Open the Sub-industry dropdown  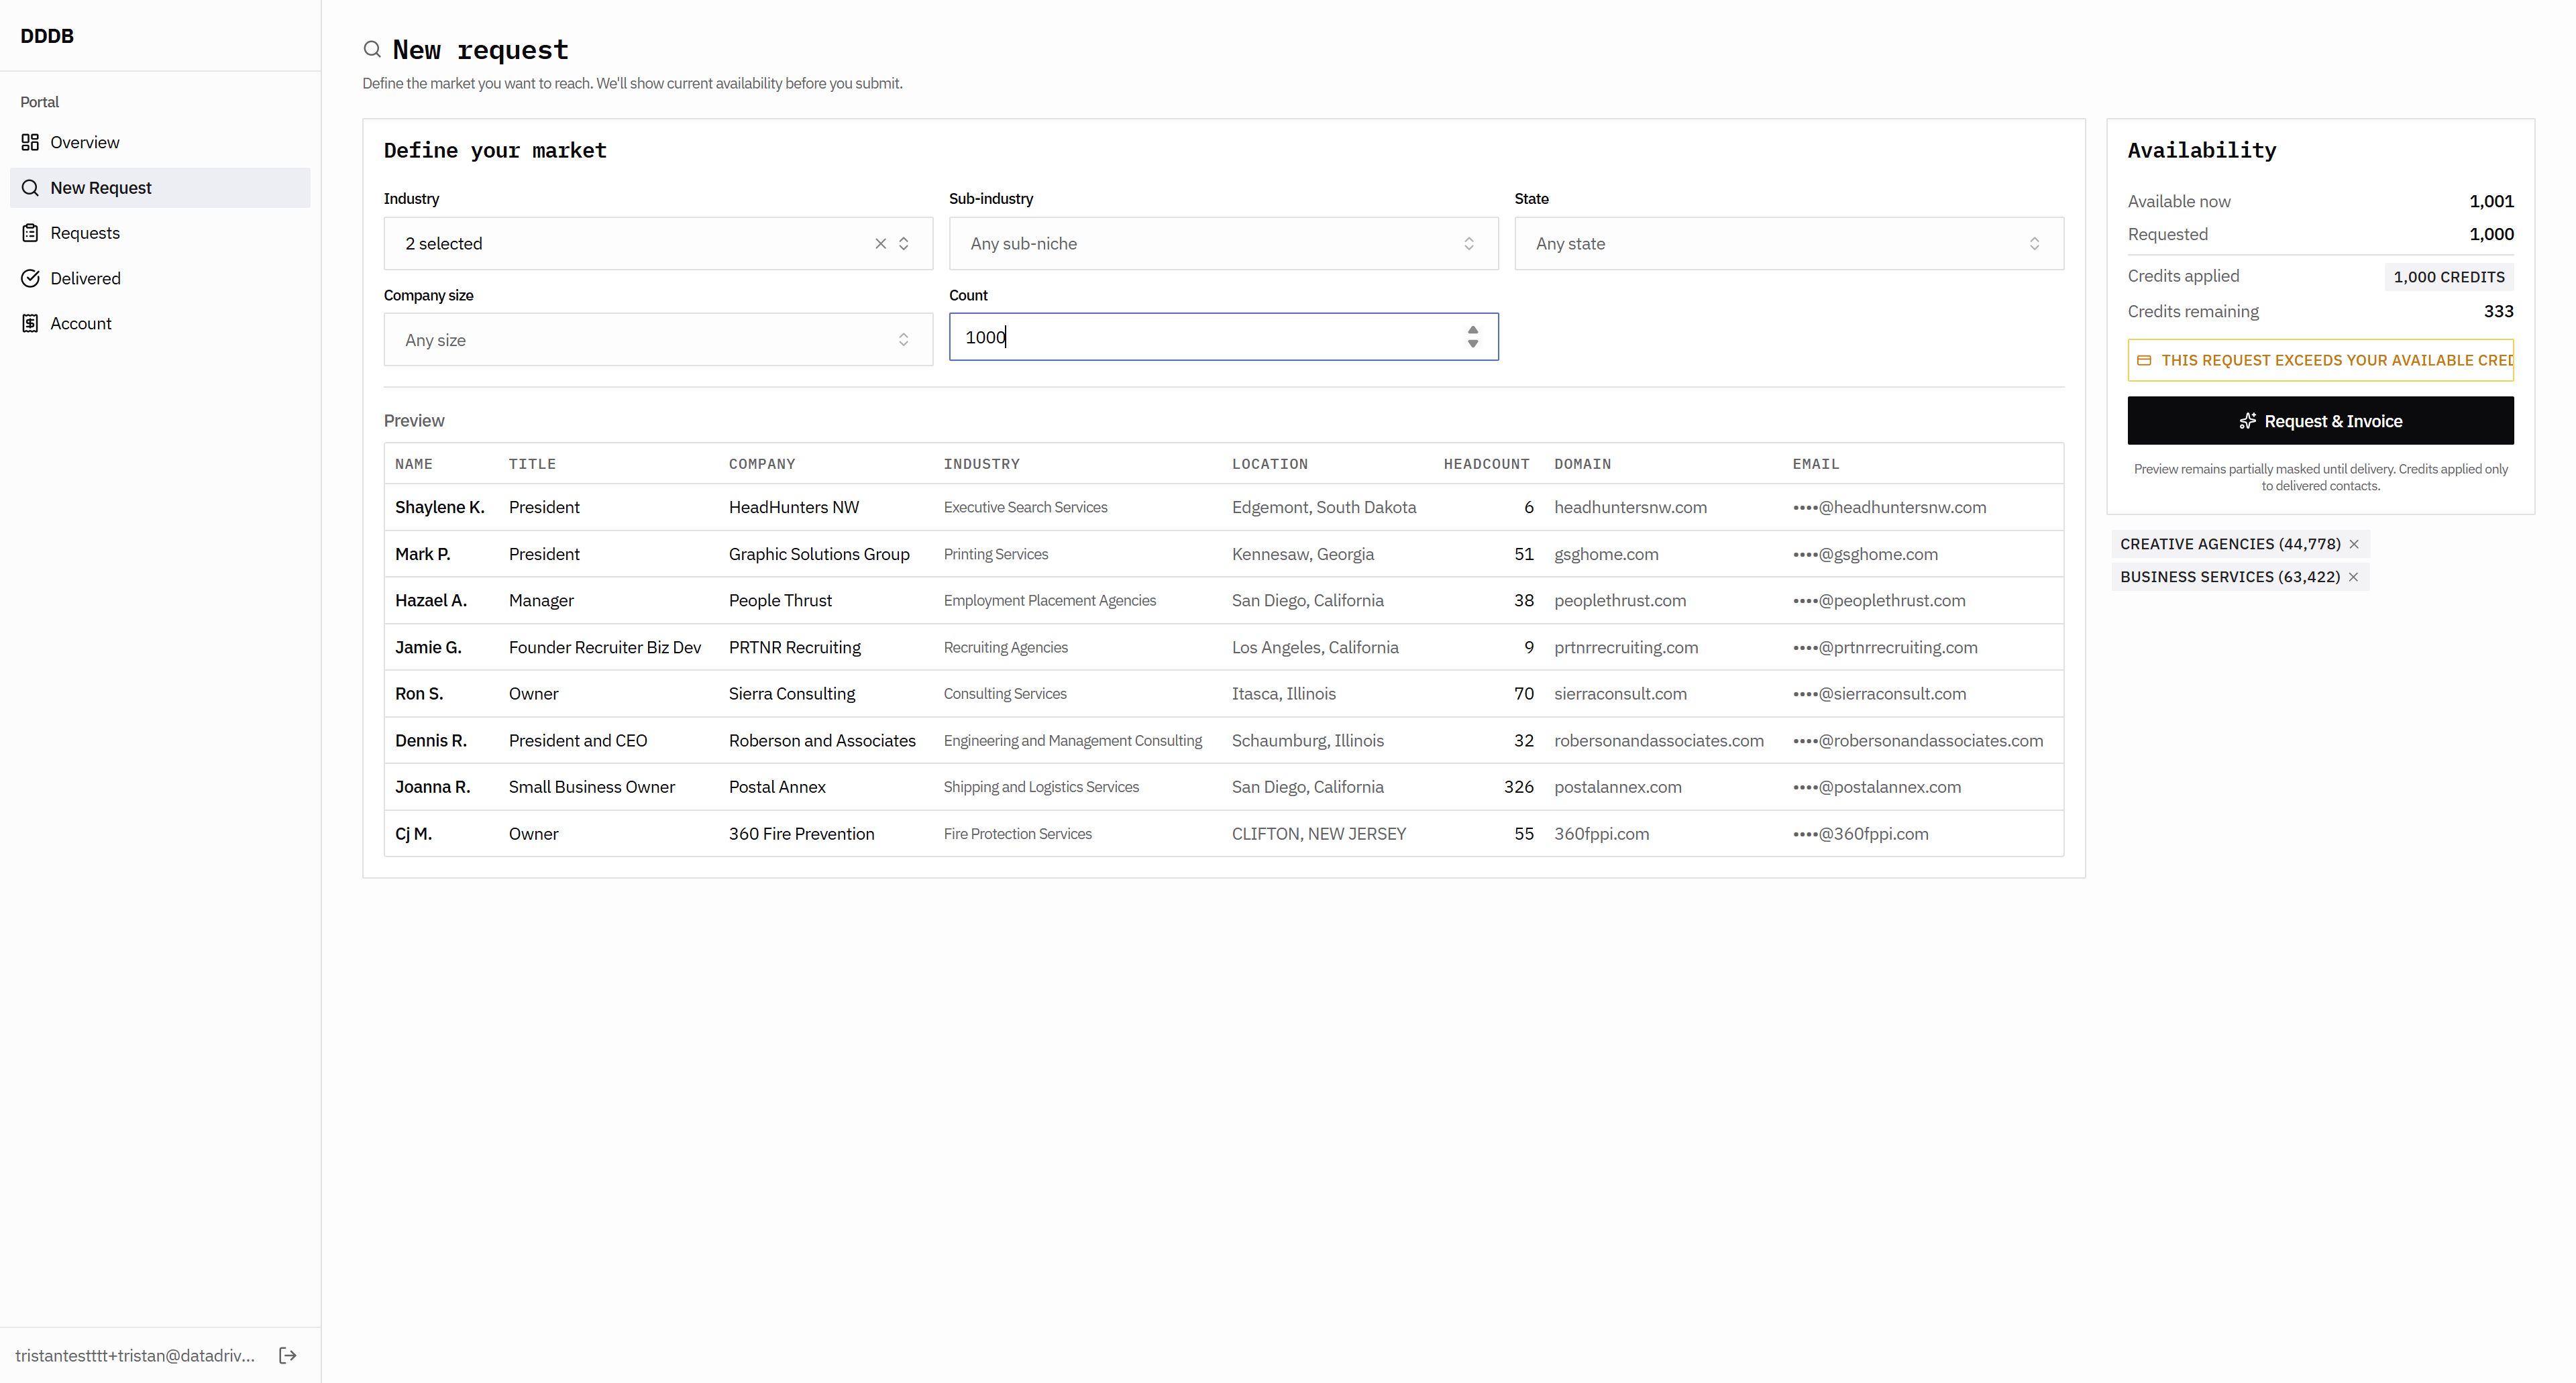click(x=1222, y=243)
